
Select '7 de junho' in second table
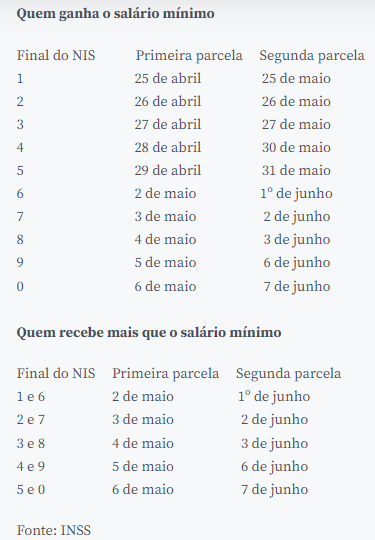point(274,490)
